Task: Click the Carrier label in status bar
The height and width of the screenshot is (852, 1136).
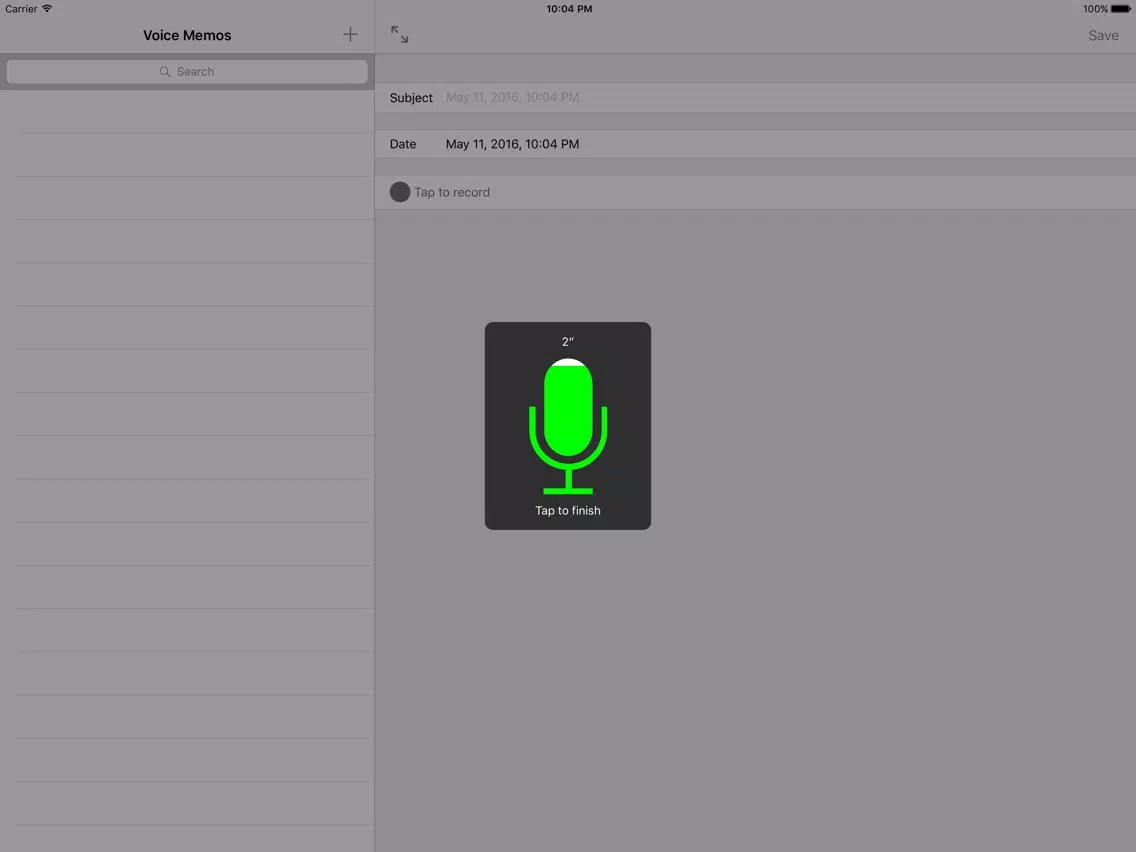Action: click(x=21, y=9)
